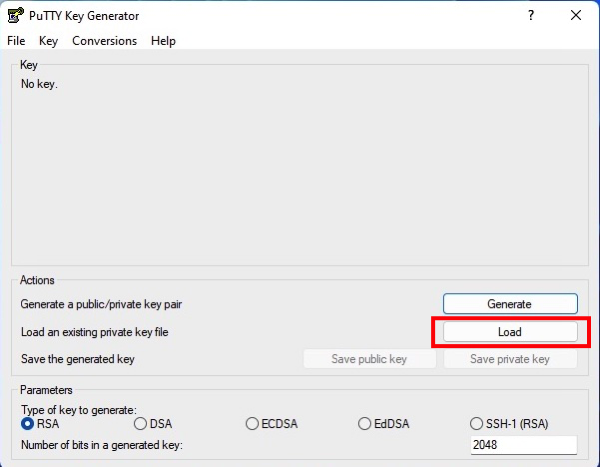Open the Help menu
The width and height of the screenshot is (600, 467).
click(163, 41)
